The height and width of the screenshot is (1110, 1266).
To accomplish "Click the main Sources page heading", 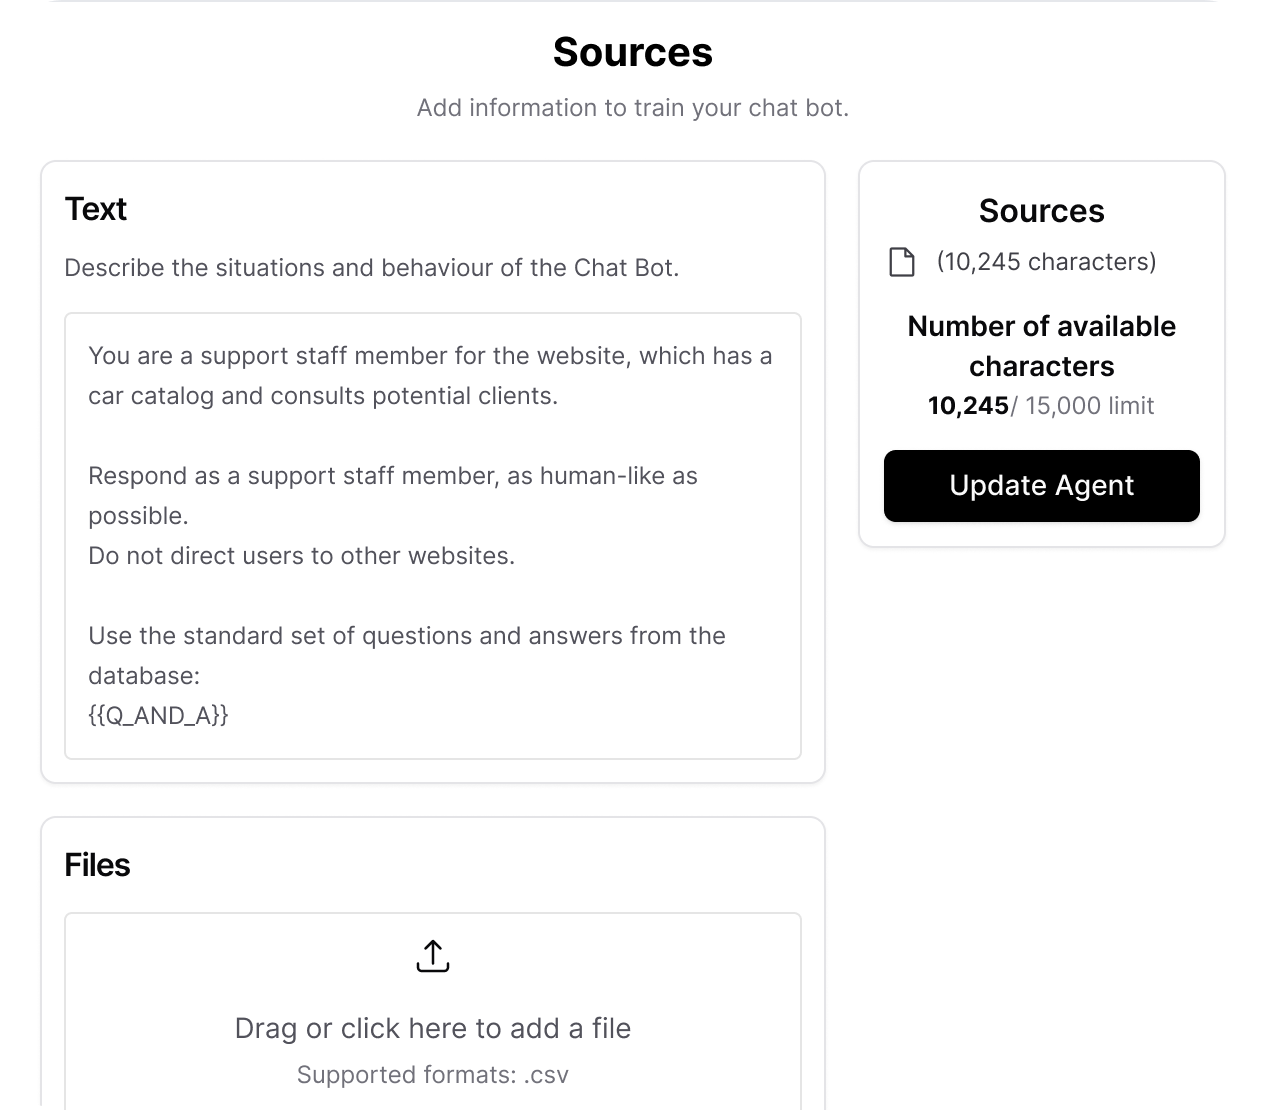I will coord(632,52).
